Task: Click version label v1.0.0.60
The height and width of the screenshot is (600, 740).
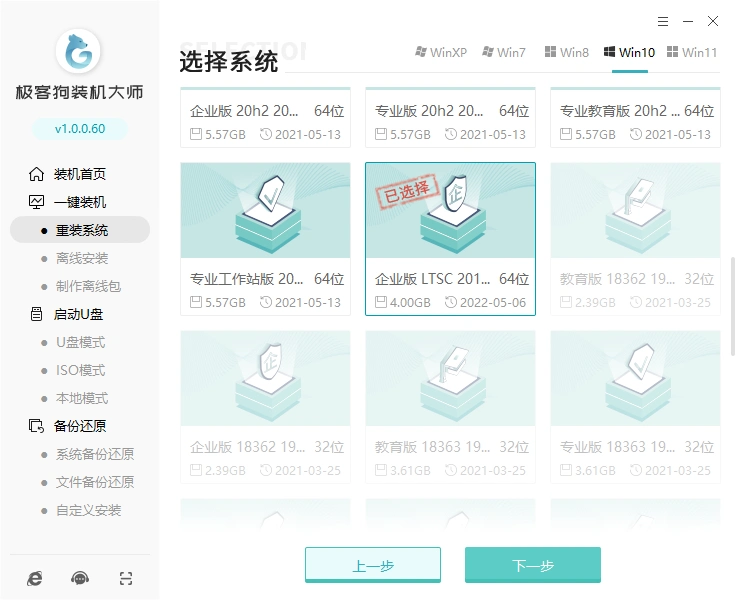Action: [80, 128]
